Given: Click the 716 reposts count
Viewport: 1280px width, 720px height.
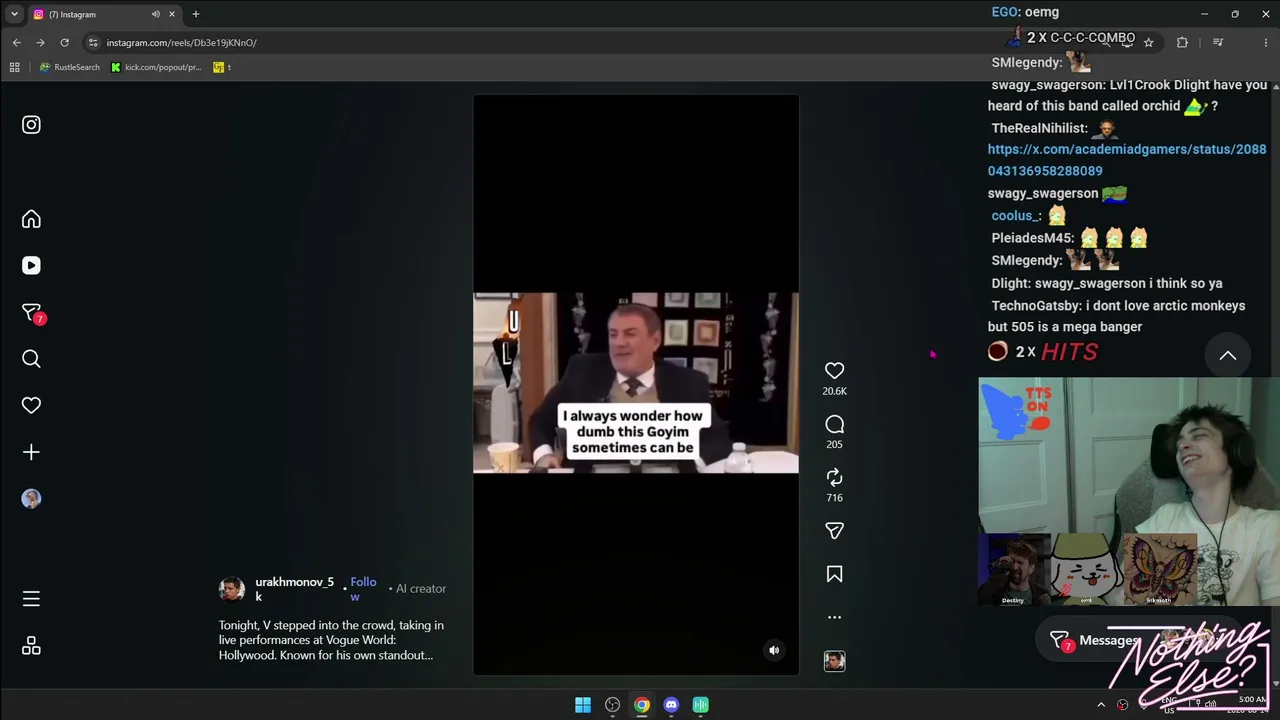Looking at the screenshot, I should tap(834, 497).
